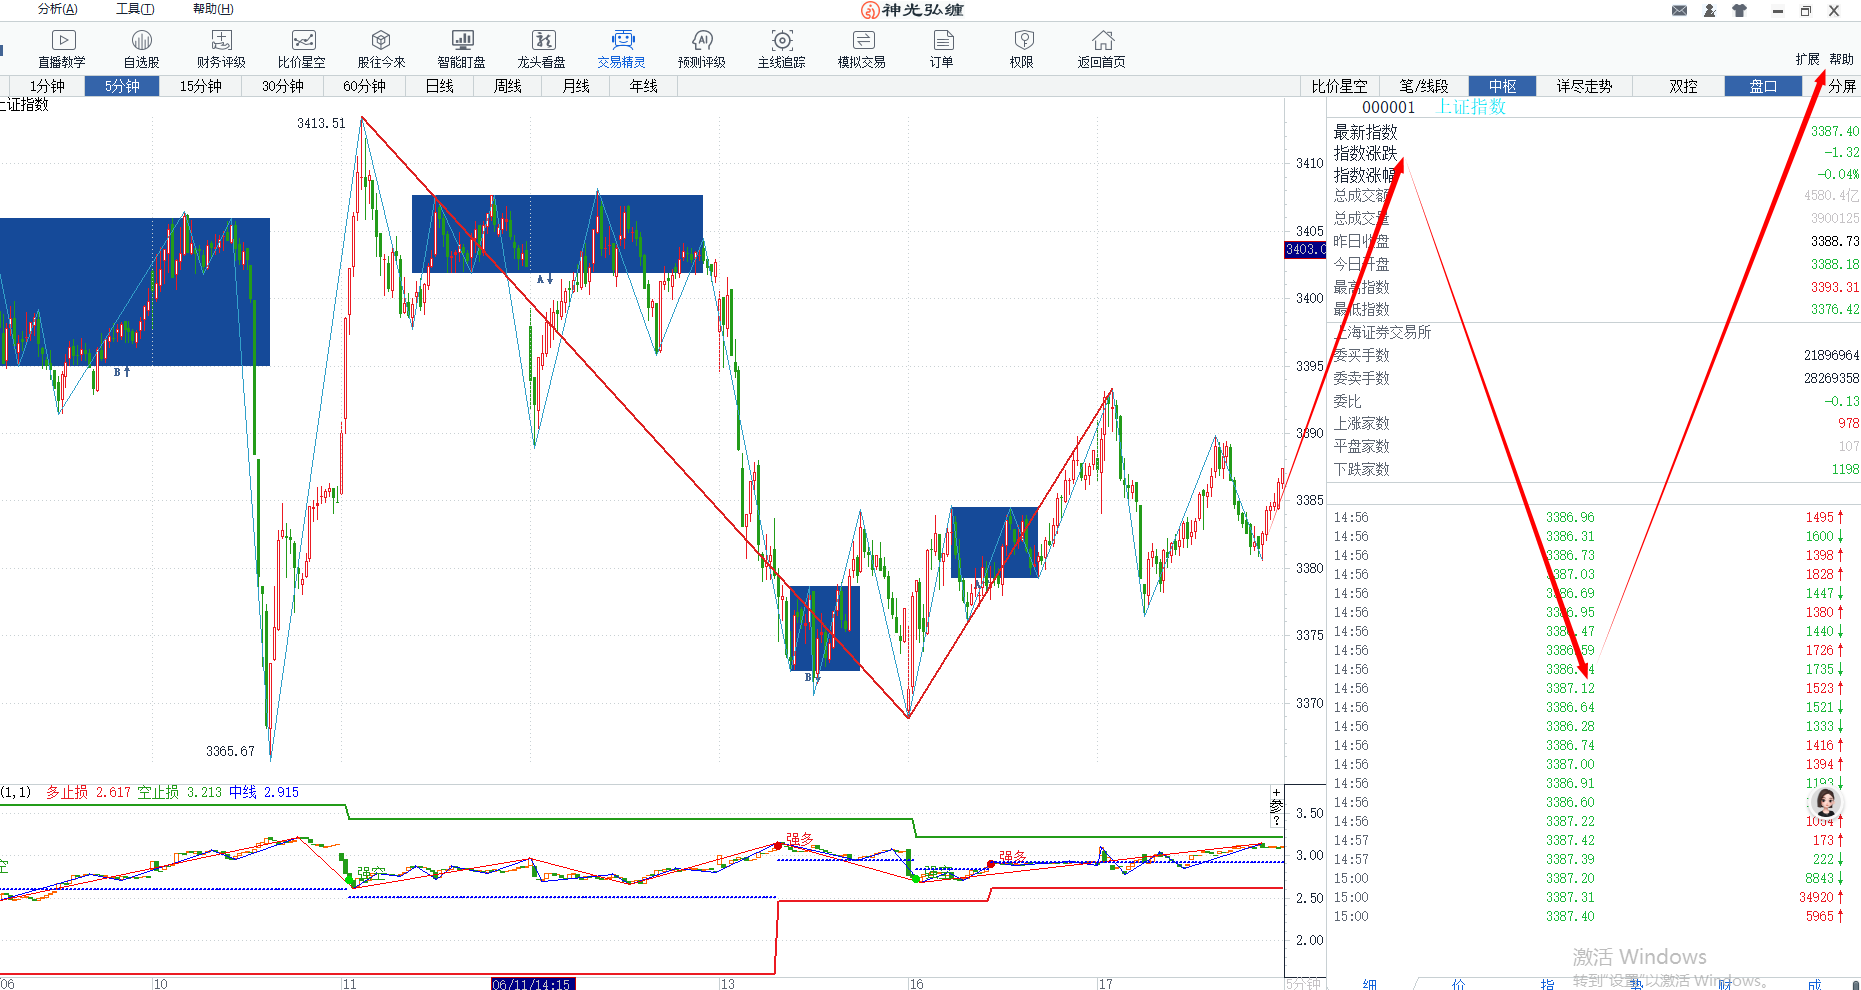Viewport: 1861px width, 990px height.
Task: Click the highlighted date marker on time axis
Action: (532, 984)
